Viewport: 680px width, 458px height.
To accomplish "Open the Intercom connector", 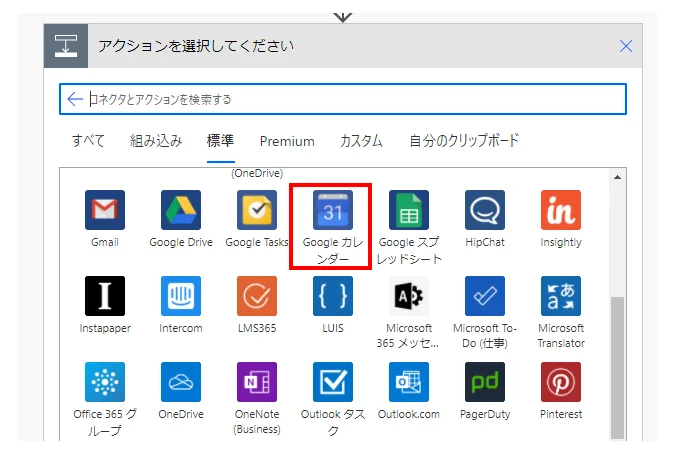I will pos(181,296).
